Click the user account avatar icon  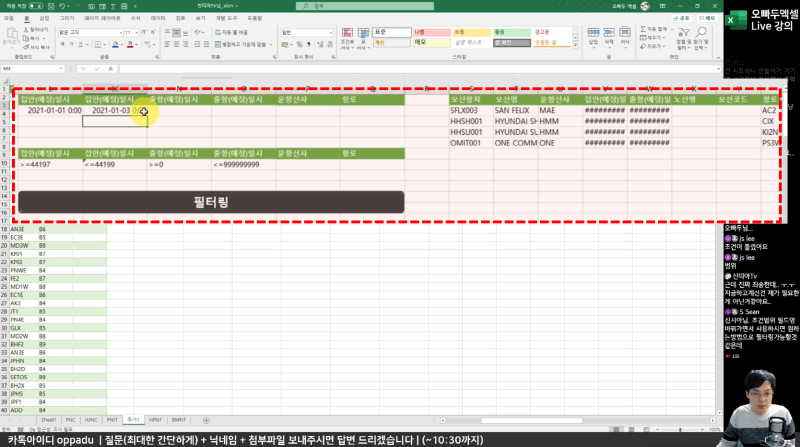coord(645,6)
